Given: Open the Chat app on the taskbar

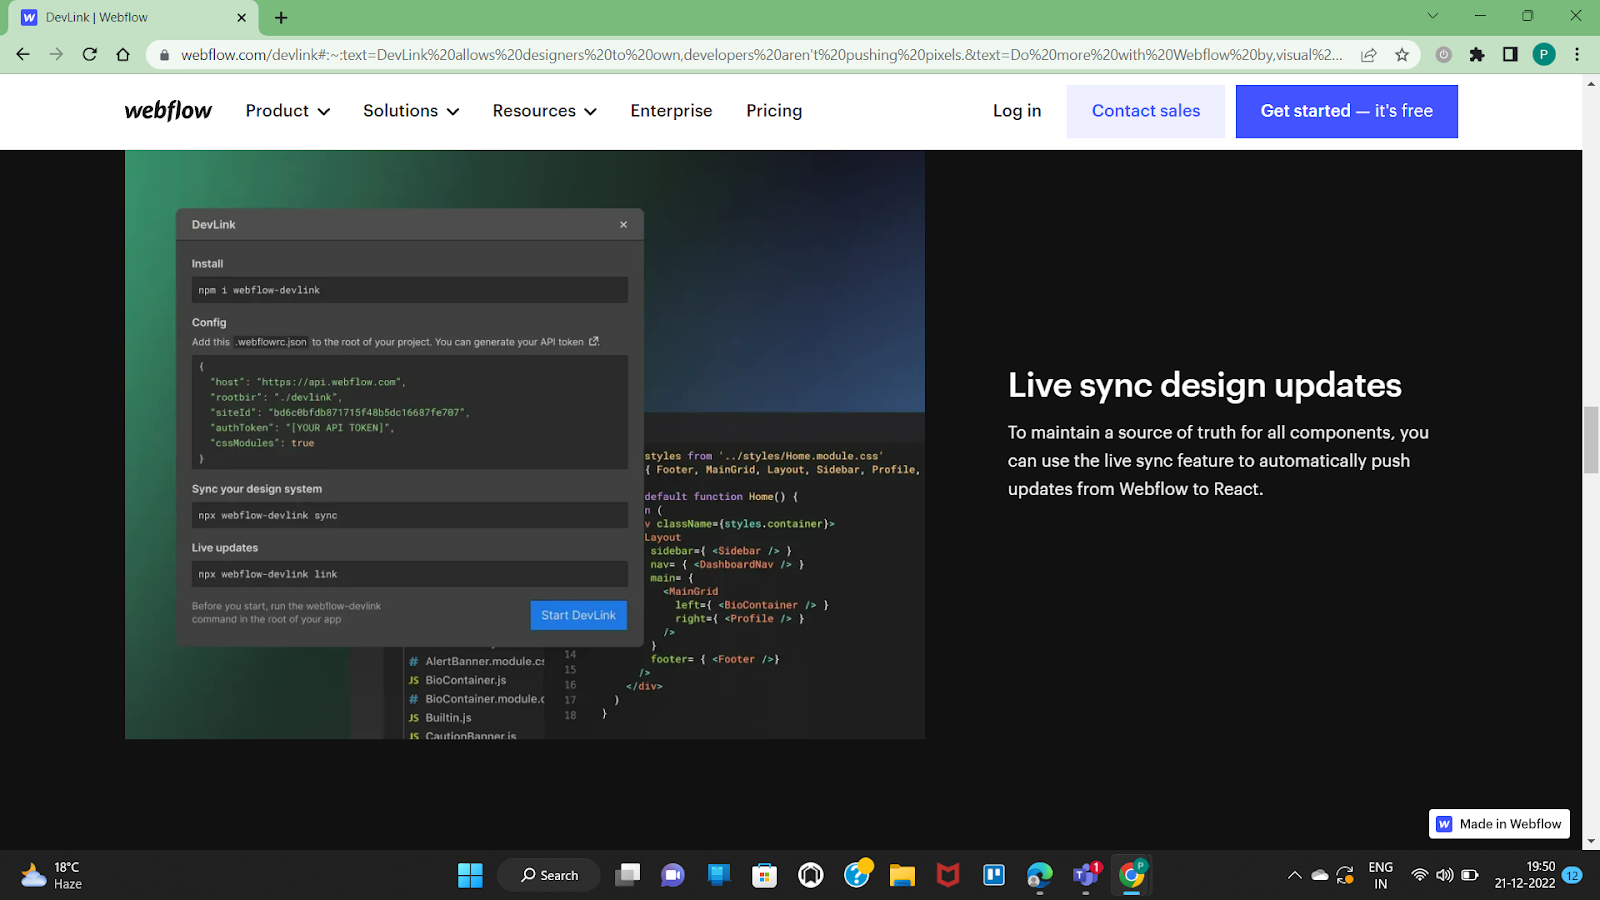Looking at the screenshot, I should pos(672,875).
